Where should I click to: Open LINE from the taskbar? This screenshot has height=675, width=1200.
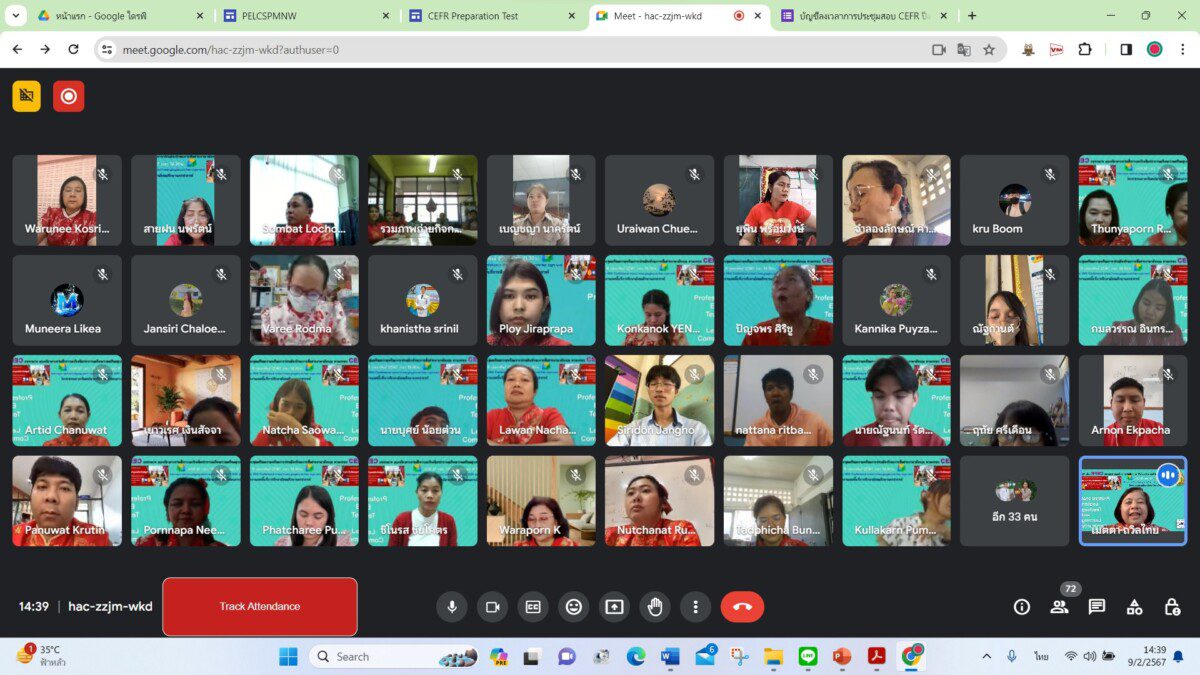(808, 656)
